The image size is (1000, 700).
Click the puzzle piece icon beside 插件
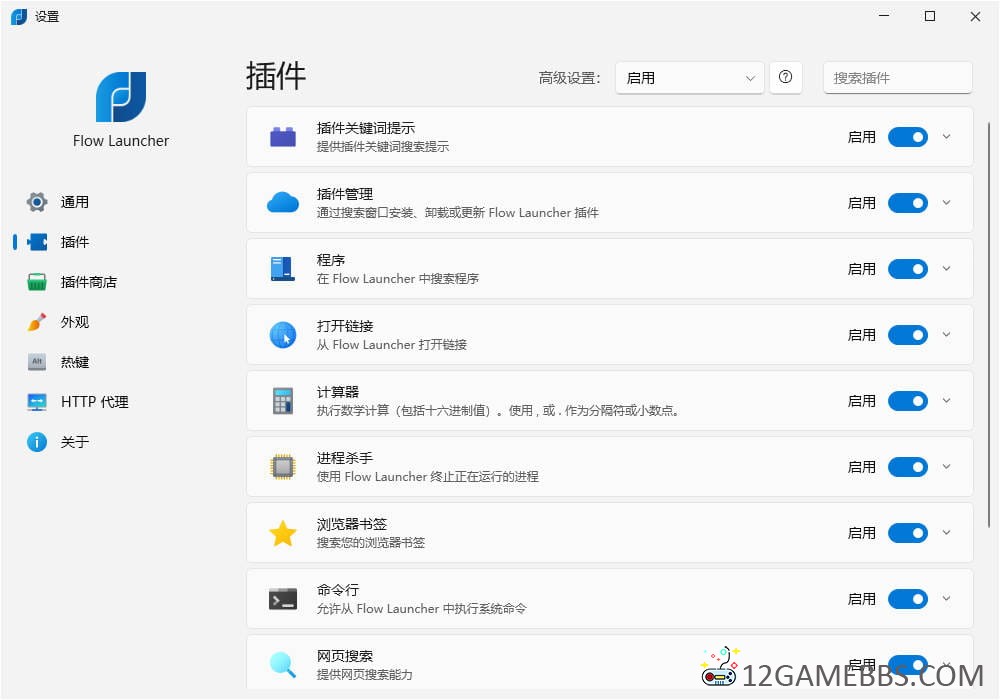(37, 242)
